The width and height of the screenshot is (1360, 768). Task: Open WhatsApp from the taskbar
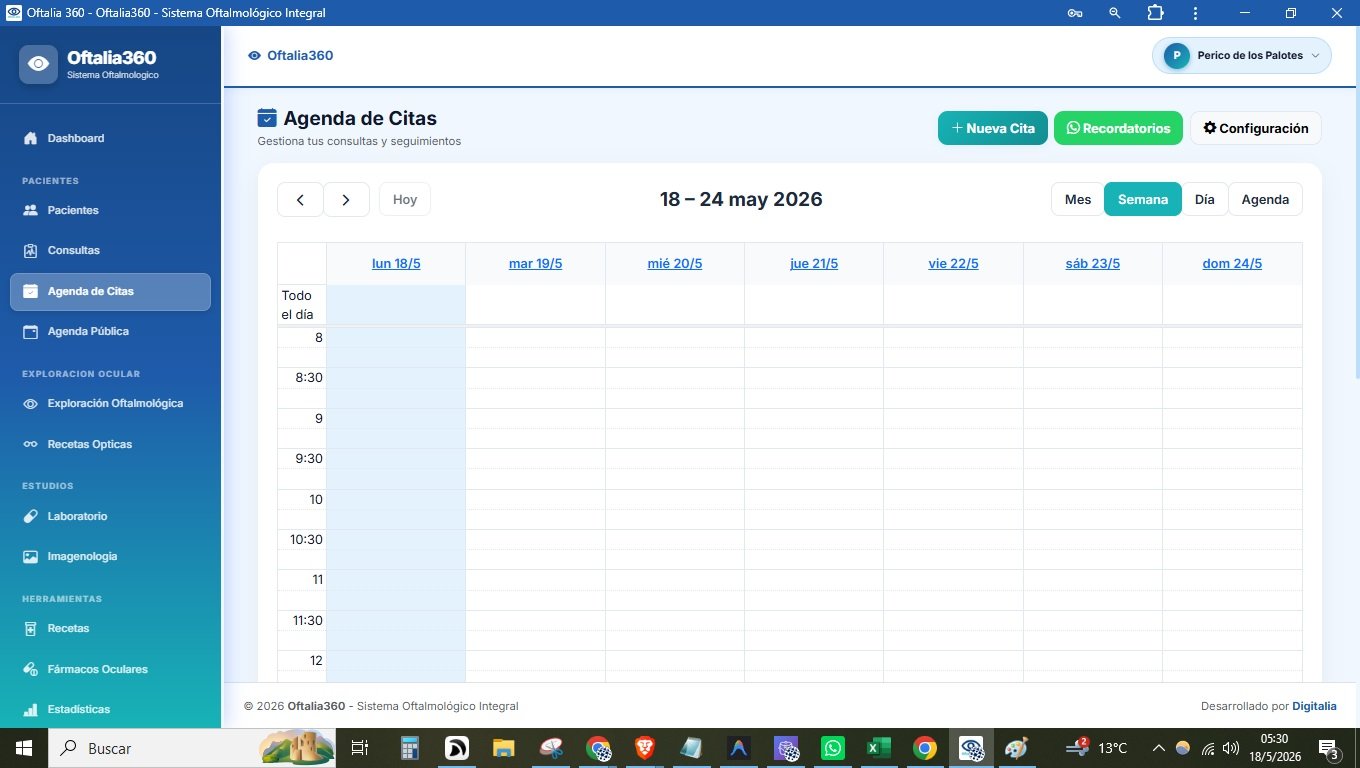pos(832,748)
